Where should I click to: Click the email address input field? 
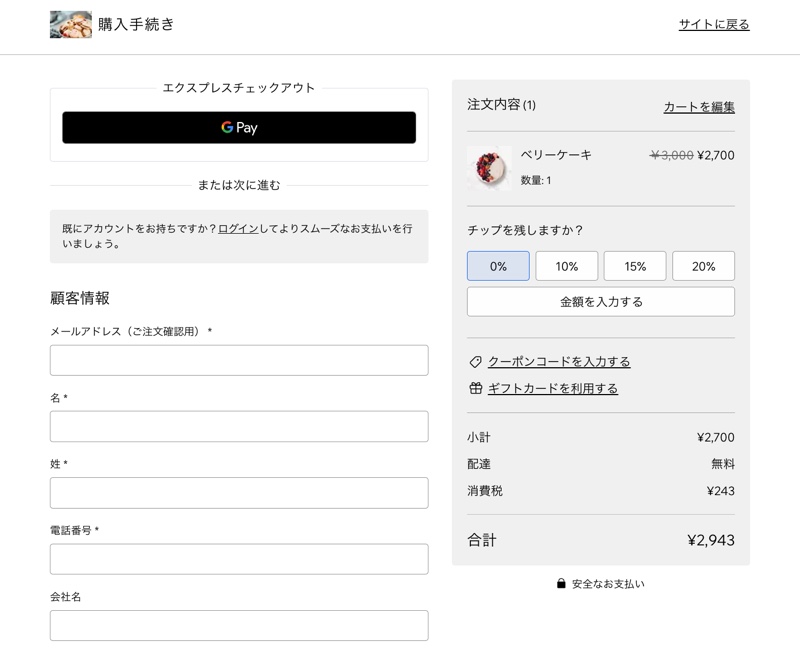pos(238,358)
